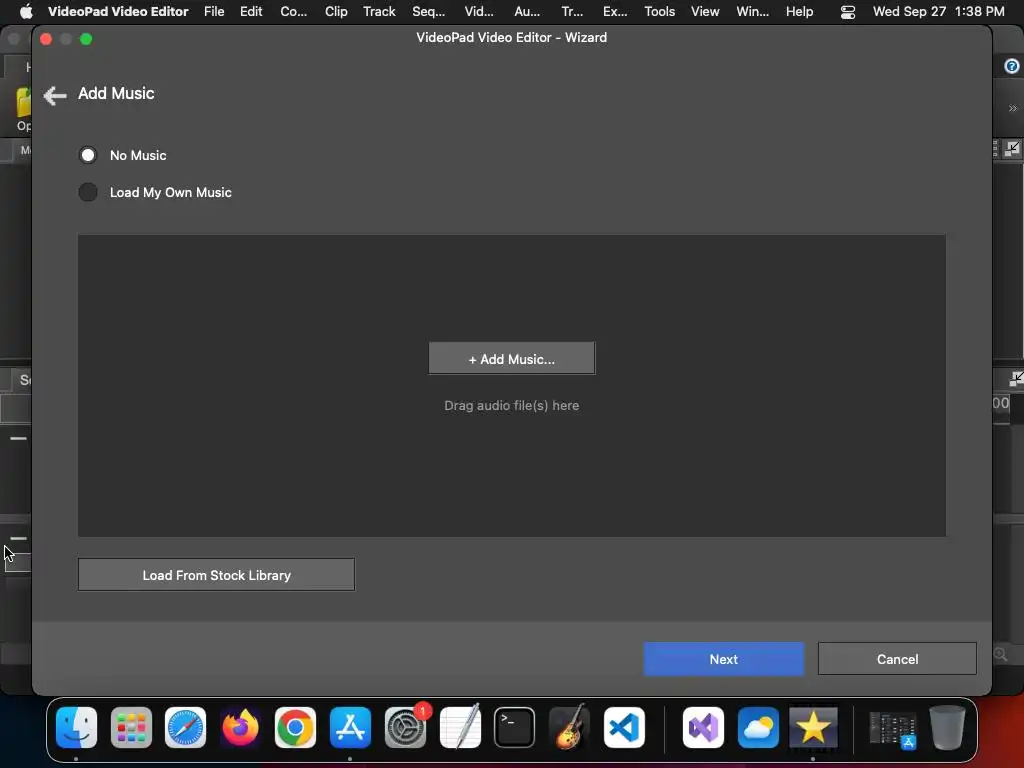Open Load From Stock Library
This screenshot has height=768, width=1024.
216,575
